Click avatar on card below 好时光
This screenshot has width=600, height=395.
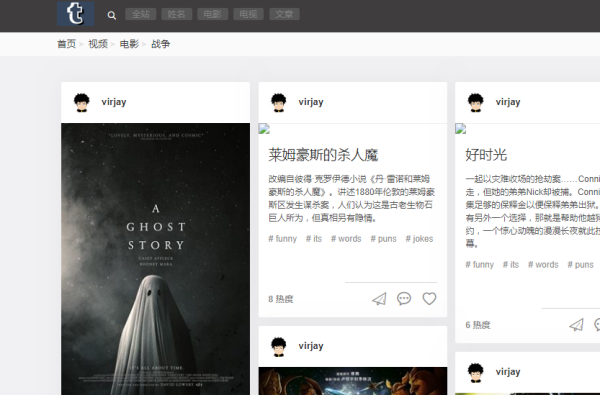pyautogui.click(x=476, y=373)
